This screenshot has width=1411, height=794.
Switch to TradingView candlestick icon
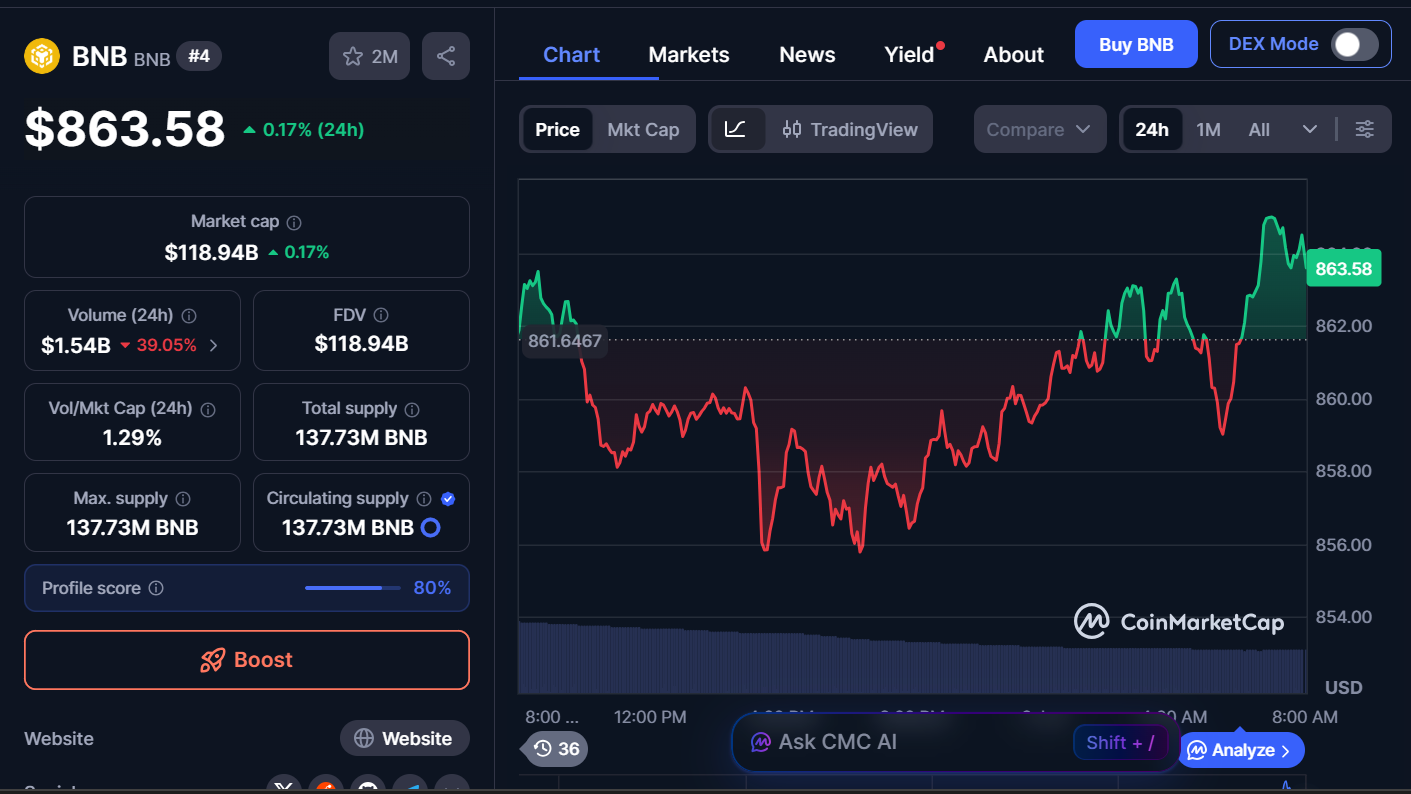click(793, 129)
